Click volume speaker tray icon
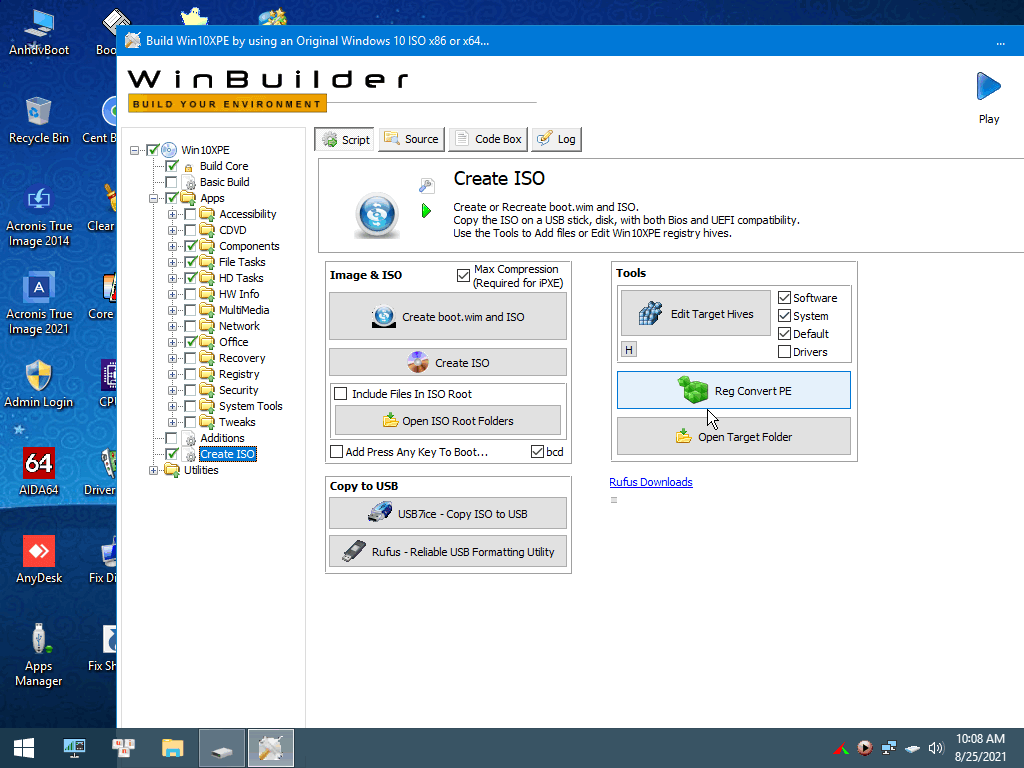The width and height of the screenshot is (1024, 768). (x=936, y=748)
